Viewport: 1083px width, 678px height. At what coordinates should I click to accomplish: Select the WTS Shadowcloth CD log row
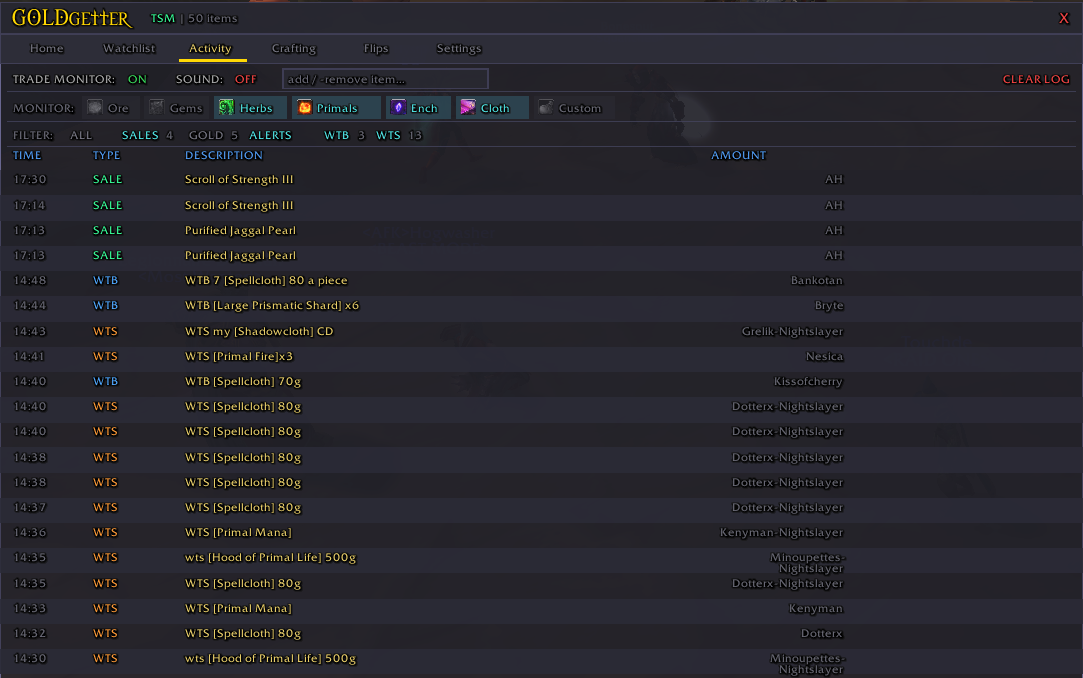pyautogui.click(x=428, y=331)
